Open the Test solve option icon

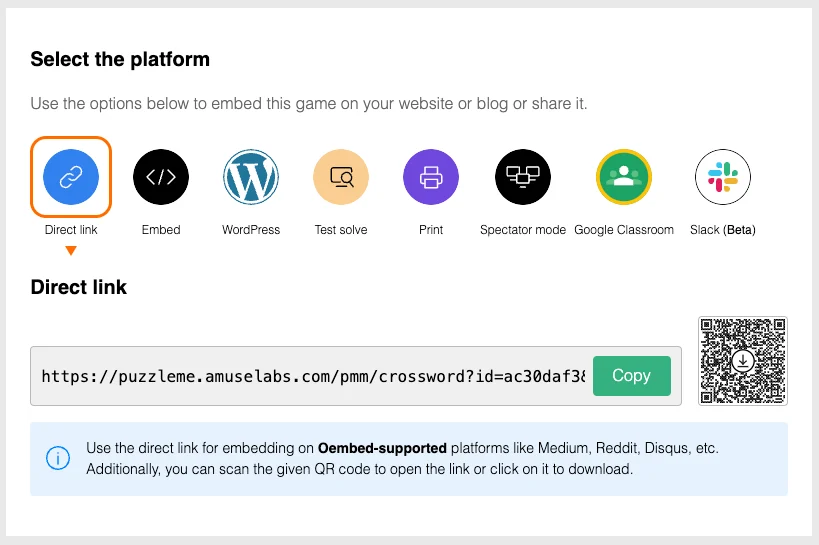[341, 177]
